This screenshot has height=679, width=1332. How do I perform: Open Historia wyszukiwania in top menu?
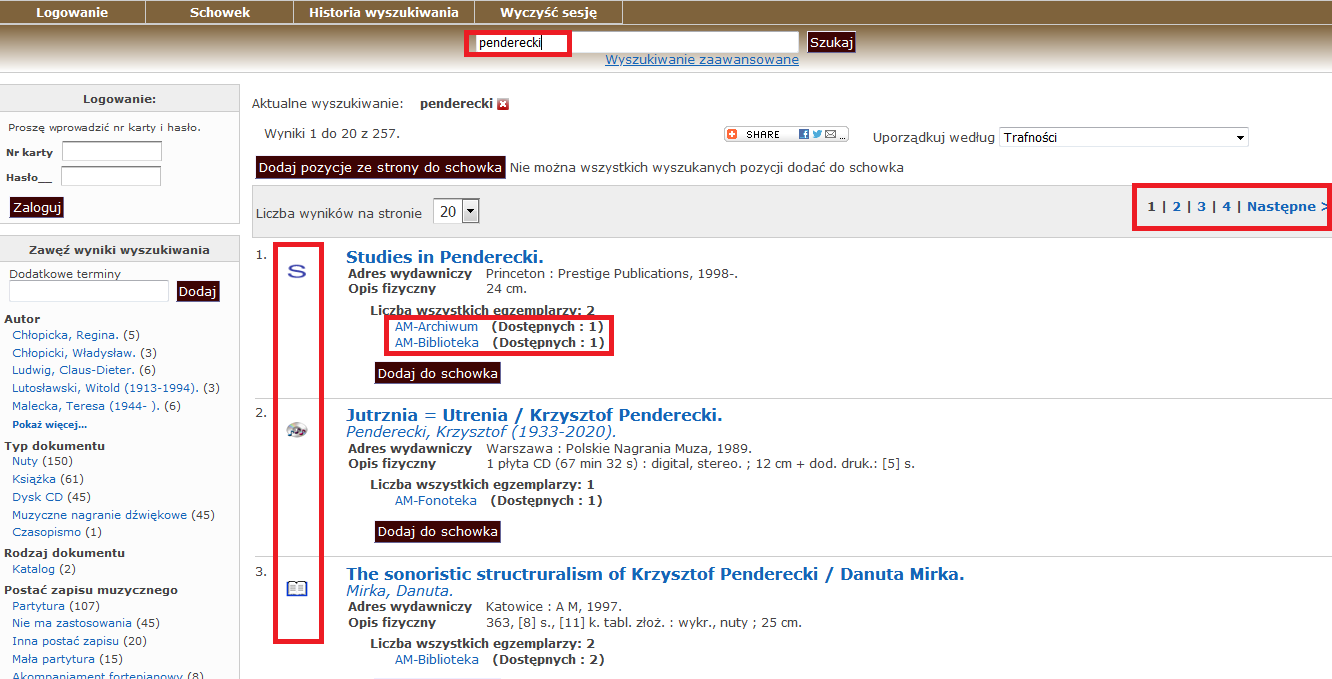pos(384,12)
